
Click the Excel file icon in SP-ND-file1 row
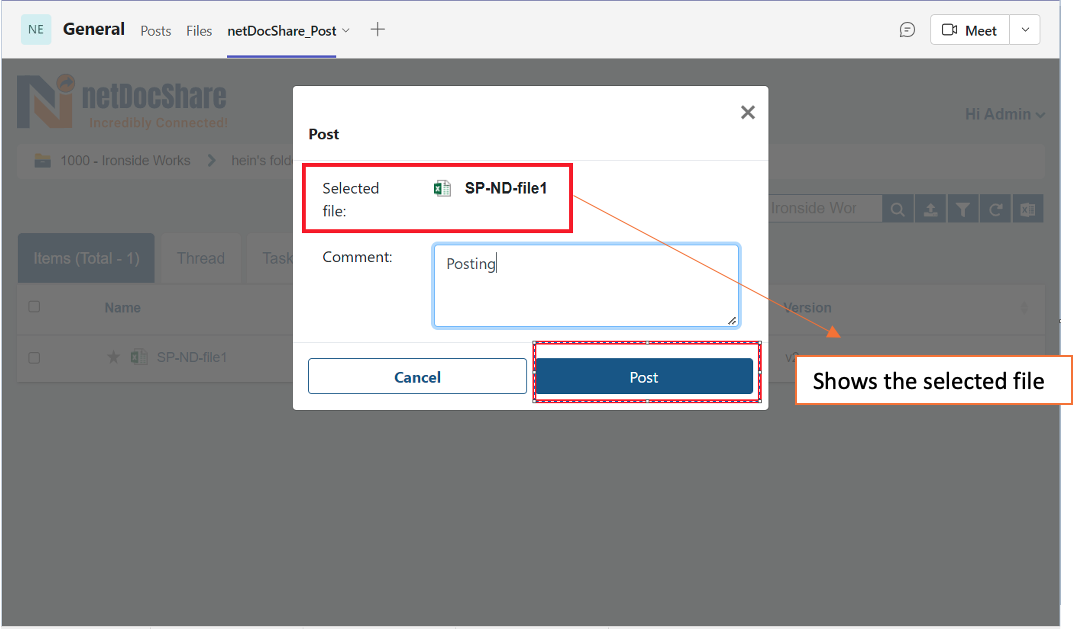point(139,357)
